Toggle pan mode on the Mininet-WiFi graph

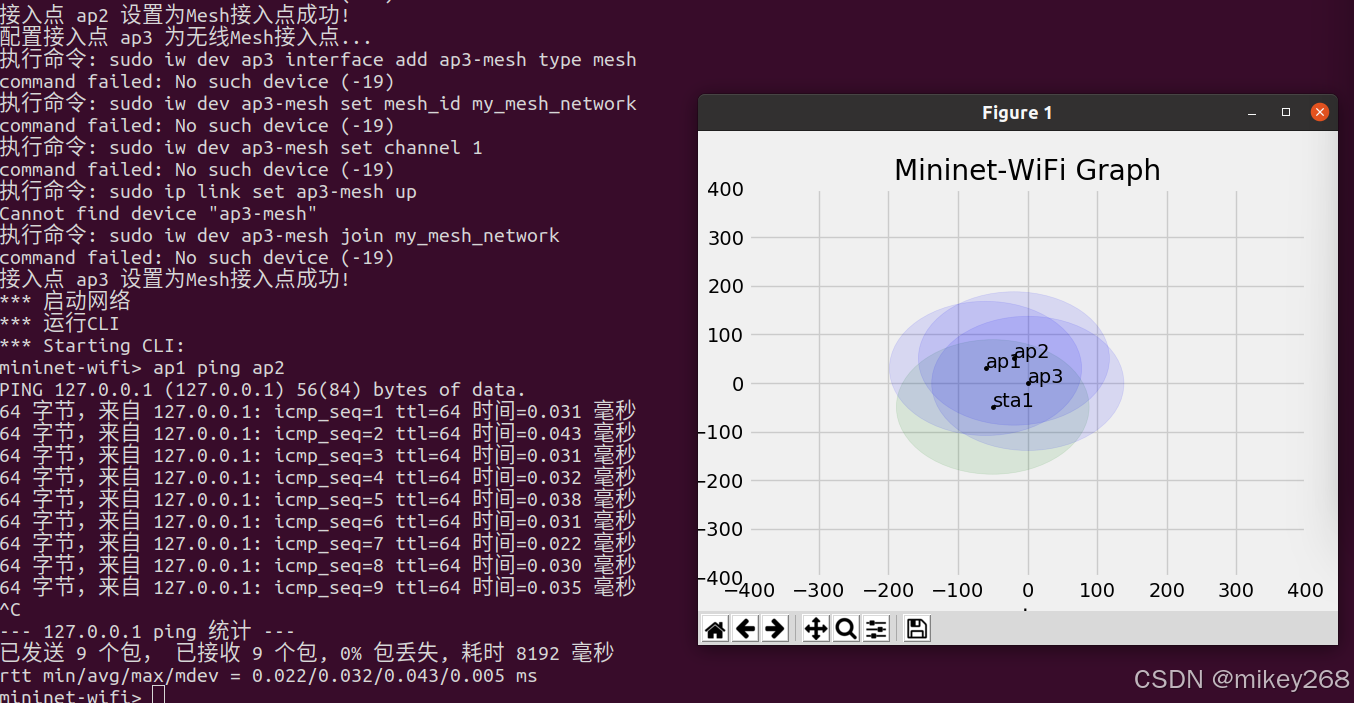pos(815,628)
